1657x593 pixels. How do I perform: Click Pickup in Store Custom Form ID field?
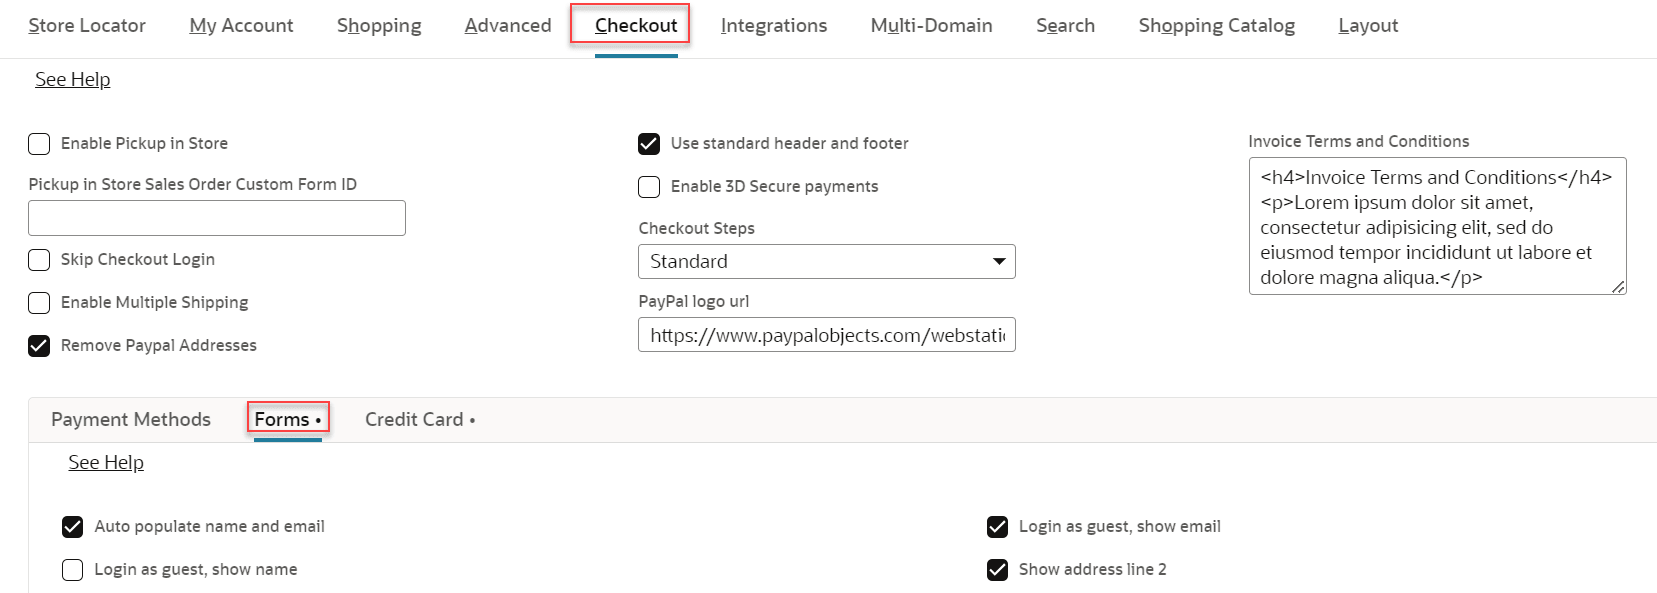[x=217, y=218]
